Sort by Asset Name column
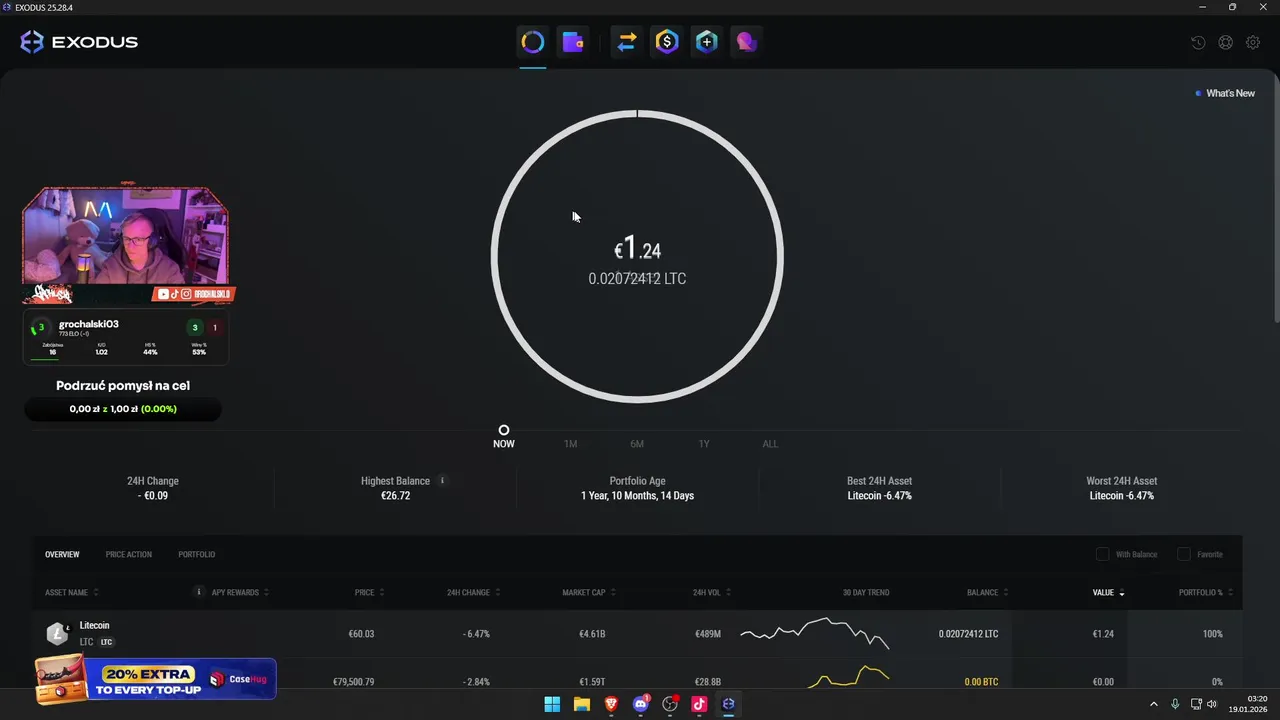 click(70, 592)
